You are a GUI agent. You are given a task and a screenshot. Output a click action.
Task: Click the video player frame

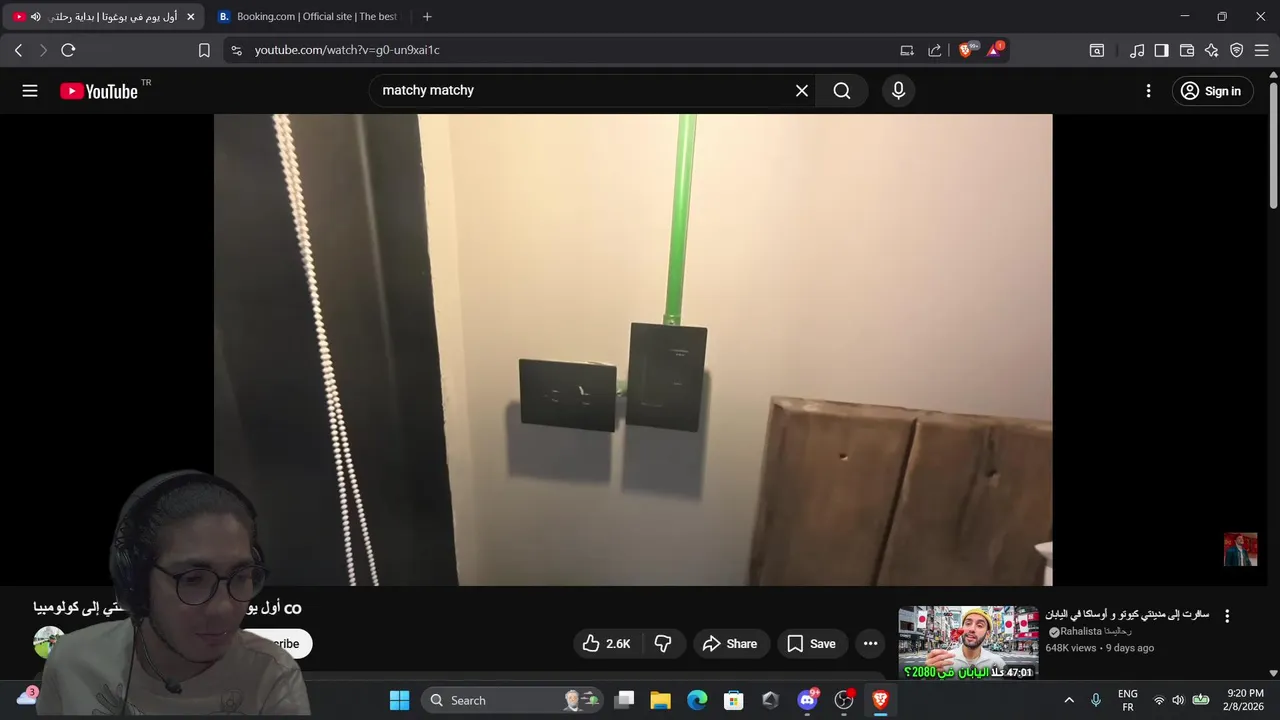coord(633,349)
